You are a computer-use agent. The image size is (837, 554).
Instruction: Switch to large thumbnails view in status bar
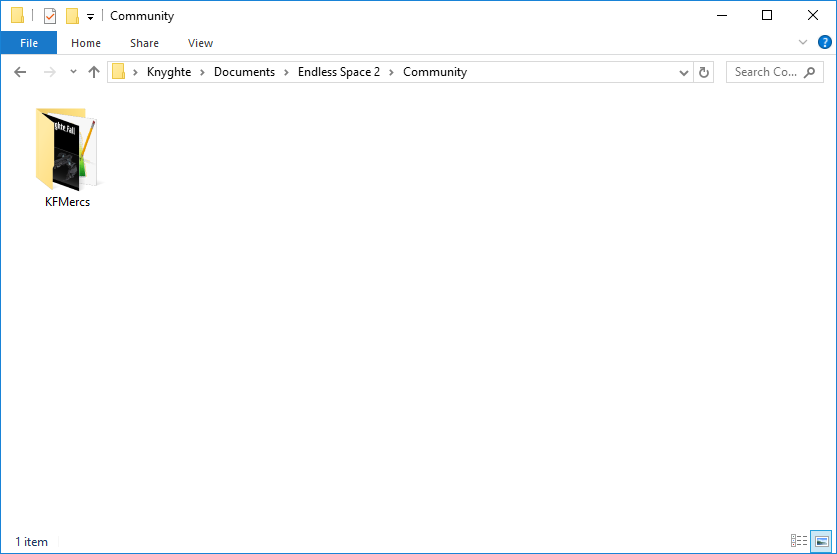pyautogui.click(x=820, y=541)
